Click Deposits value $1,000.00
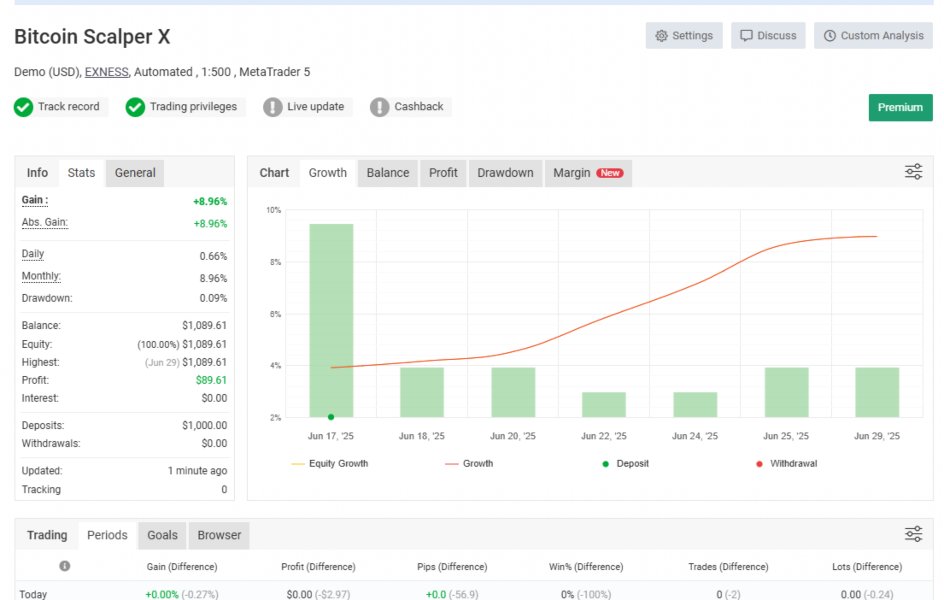This screenshot has height=600, width=944. tap(205, 425)
